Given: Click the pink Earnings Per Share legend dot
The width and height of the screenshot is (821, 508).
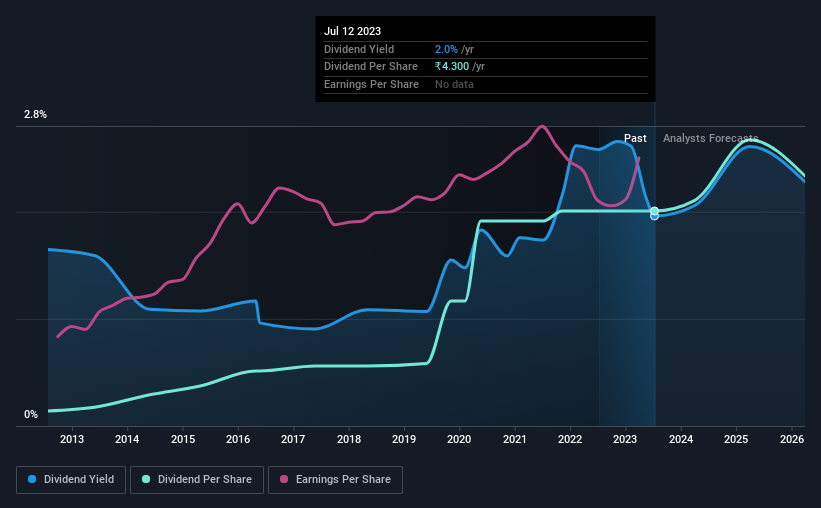Looking at the screenshot, I should pyautogui.click(x=284, y=479).
